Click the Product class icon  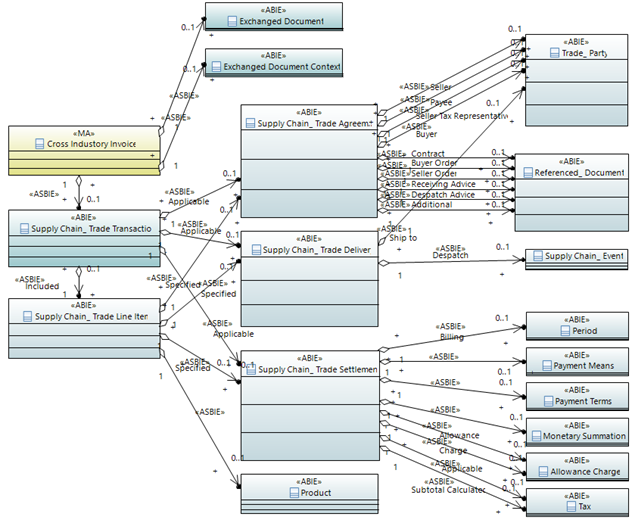294,493
